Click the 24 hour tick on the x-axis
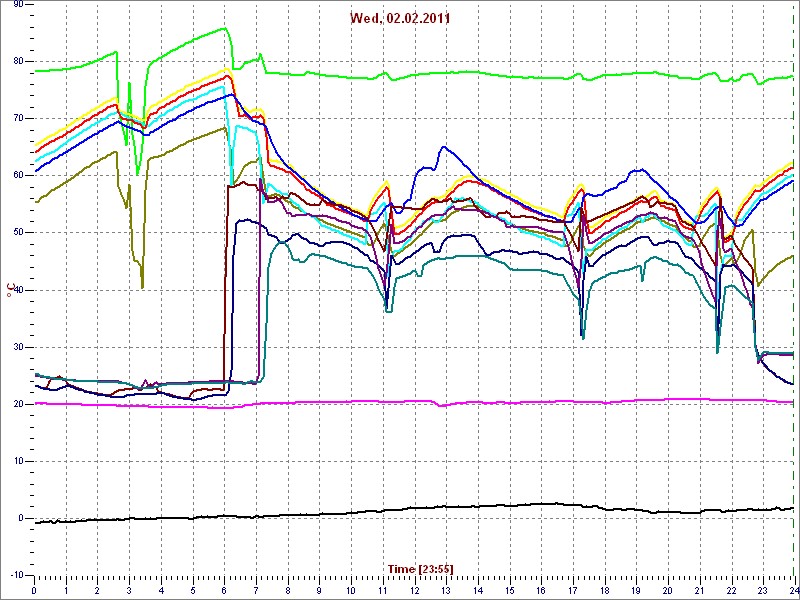Viewport: 800px width, 600px height. 793,590
